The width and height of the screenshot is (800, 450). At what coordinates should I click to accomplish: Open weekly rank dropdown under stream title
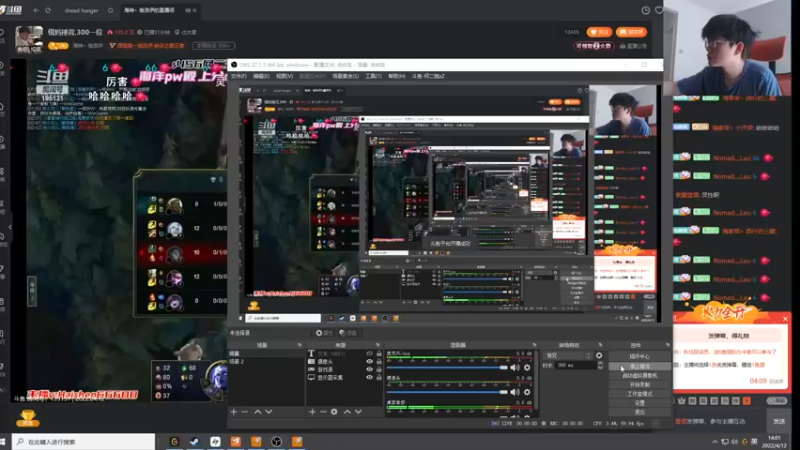point(213,45)
